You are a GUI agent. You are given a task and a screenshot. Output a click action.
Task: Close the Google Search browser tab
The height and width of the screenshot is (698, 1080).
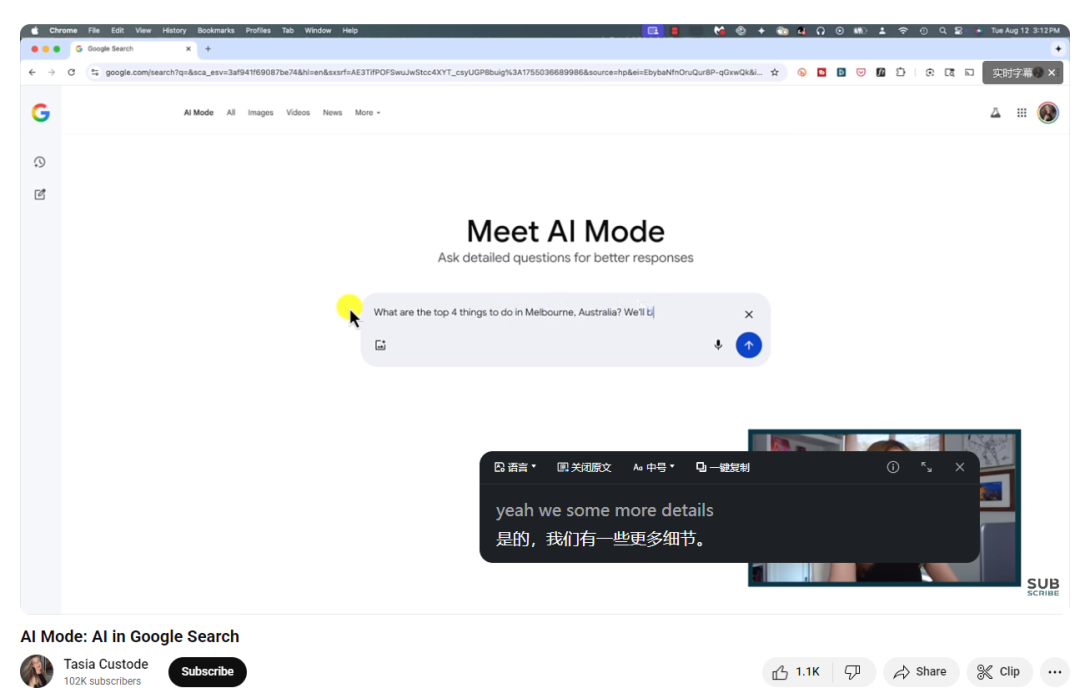(188, 49)
